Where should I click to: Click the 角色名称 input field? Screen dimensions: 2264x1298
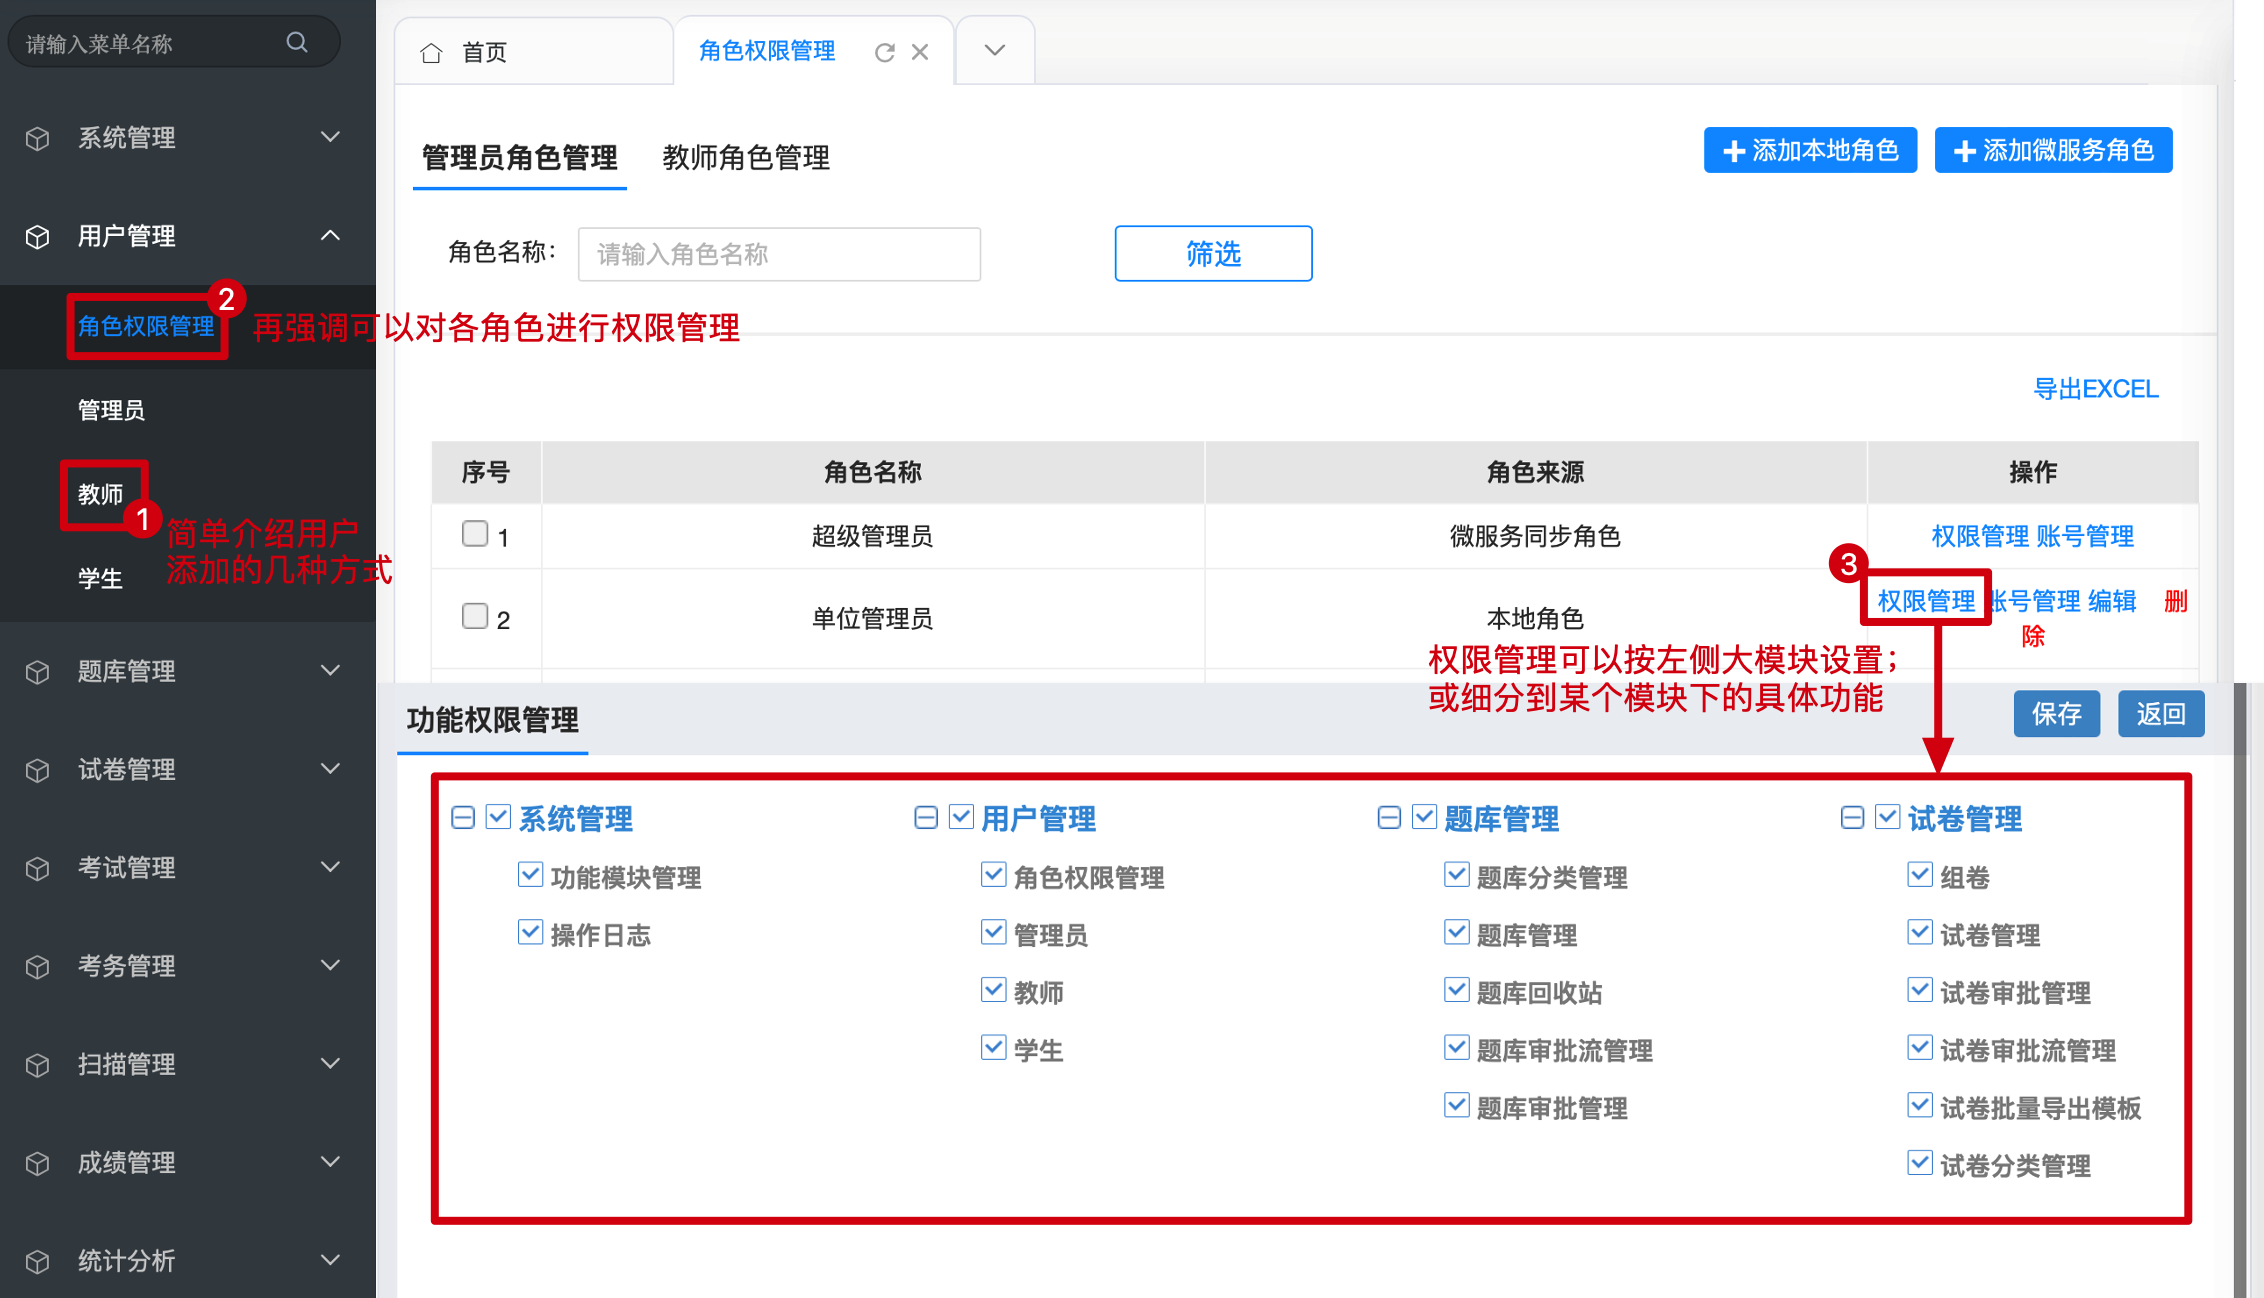(x=779, y=254)
